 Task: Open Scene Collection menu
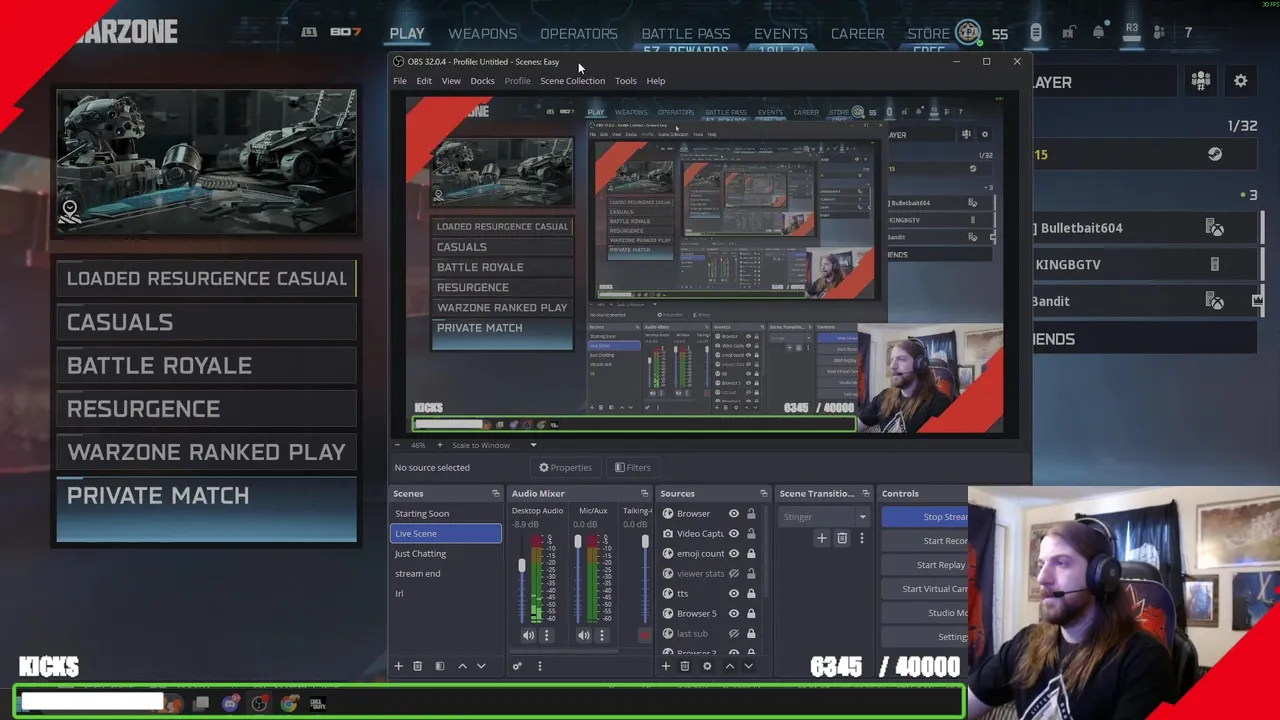(572, 81)
